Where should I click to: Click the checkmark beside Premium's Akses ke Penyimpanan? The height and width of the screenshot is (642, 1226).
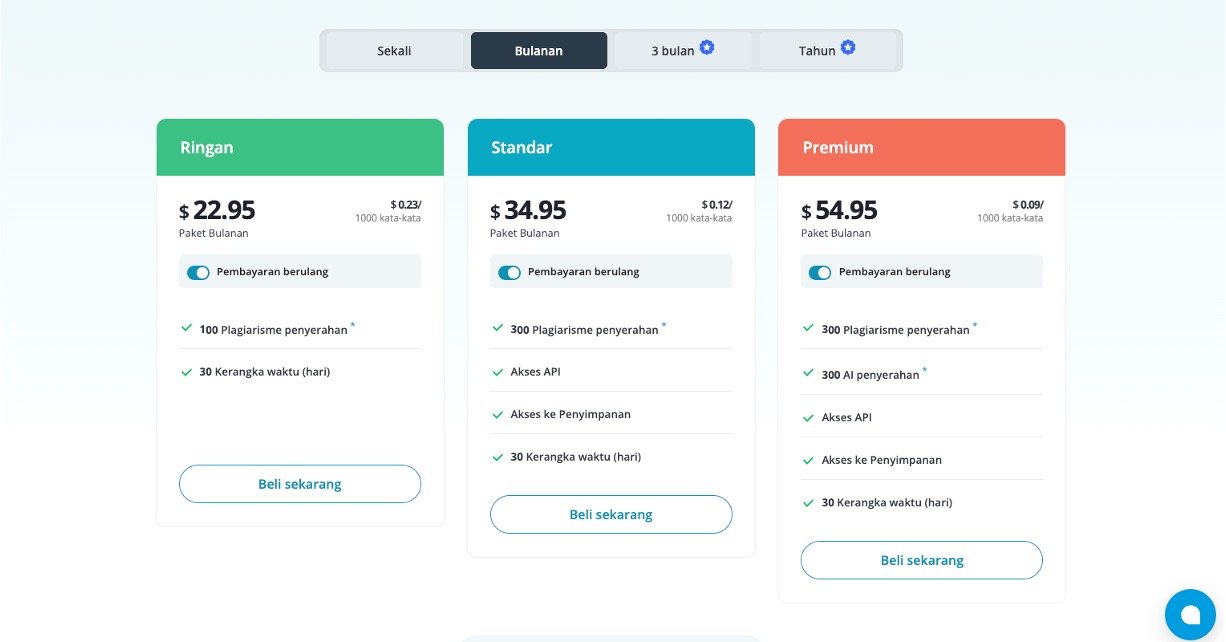(x=809, y=460)
